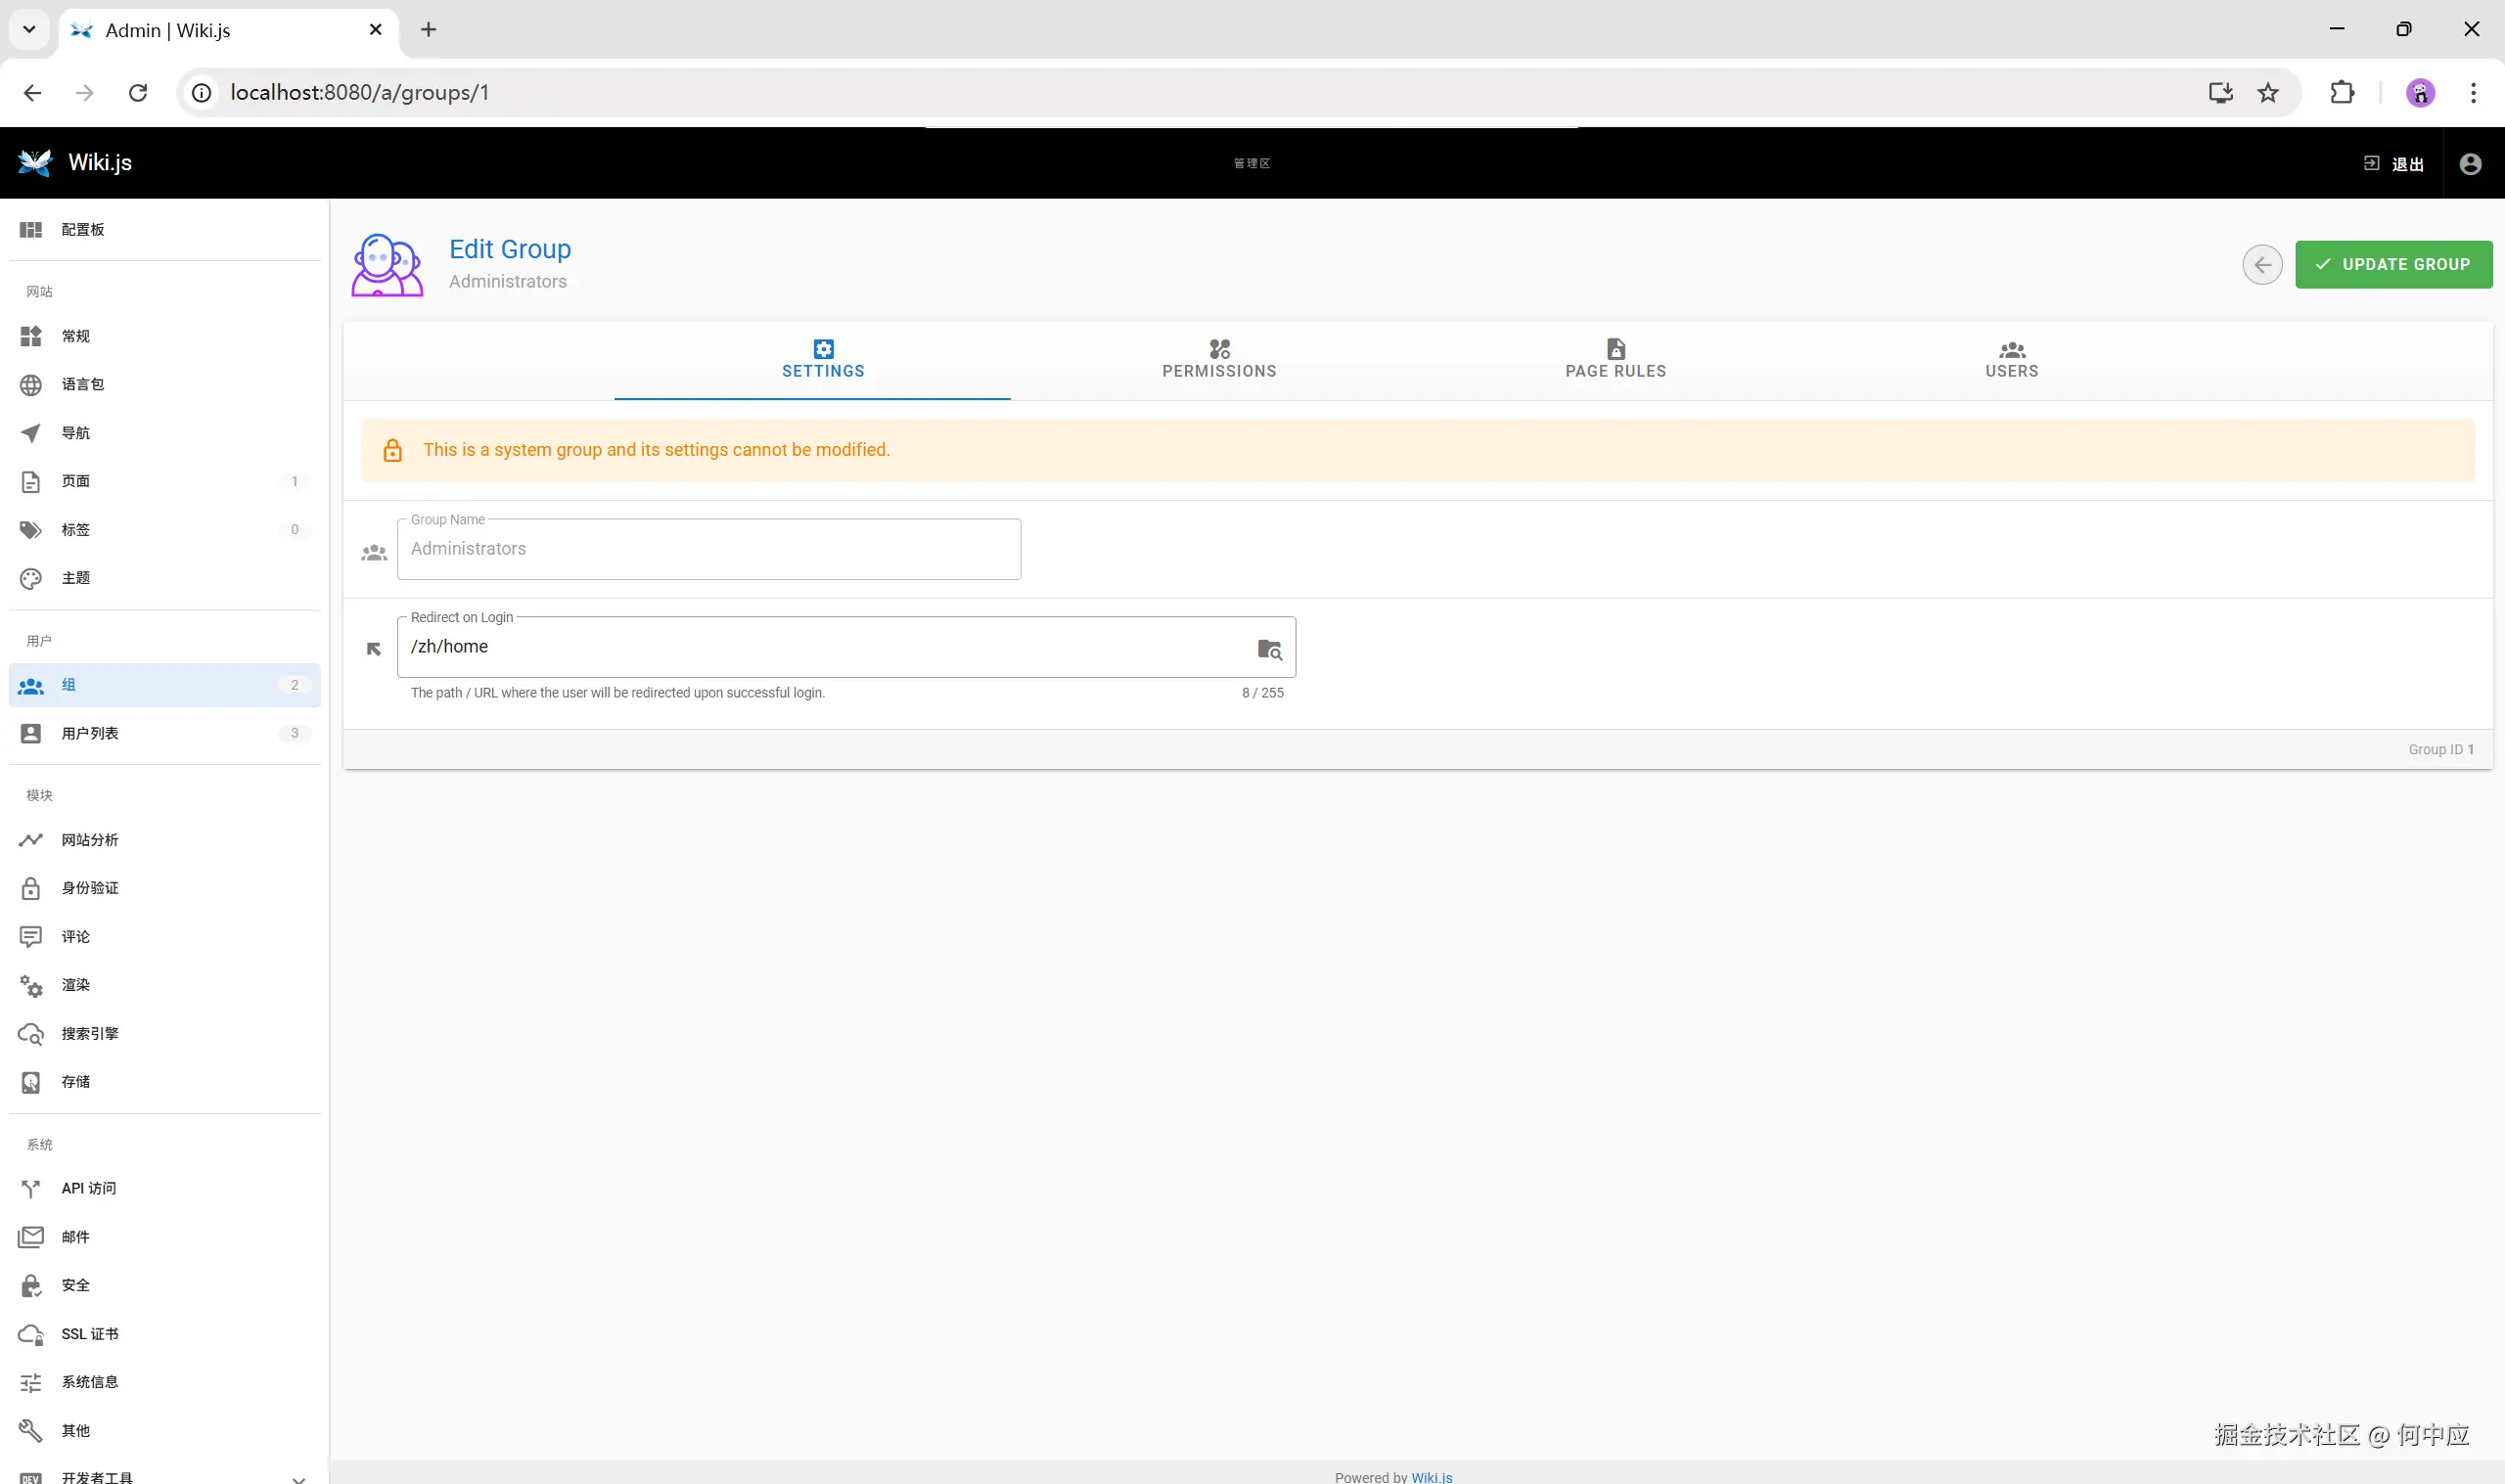This screenshot has width=2505, height=1484.
Task: Open 导航 navigation in the sidebar
Action: pyautogui.click(x=76, y=433)
